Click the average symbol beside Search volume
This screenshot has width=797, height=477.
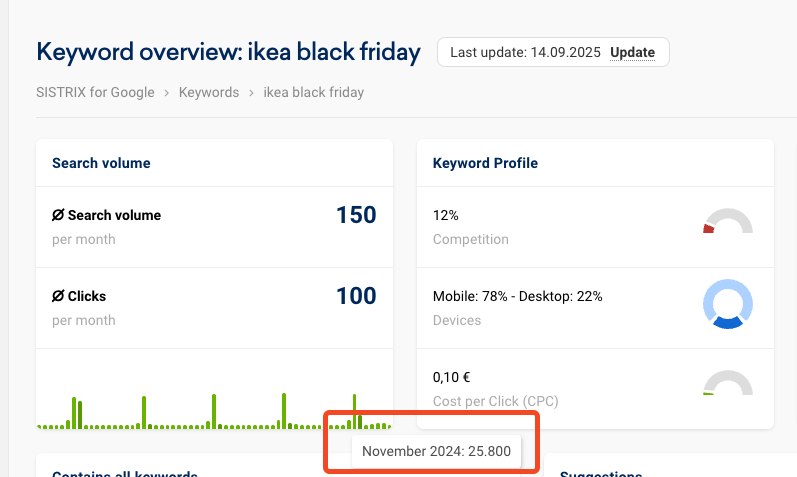point(58,215)
